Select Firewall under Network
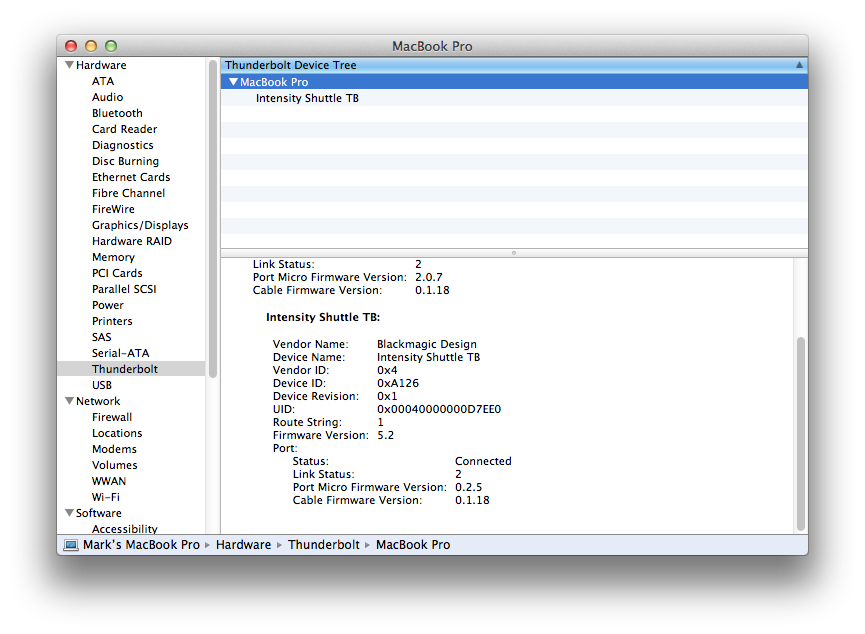Screen dimensions: 865x634 (112, 417)
